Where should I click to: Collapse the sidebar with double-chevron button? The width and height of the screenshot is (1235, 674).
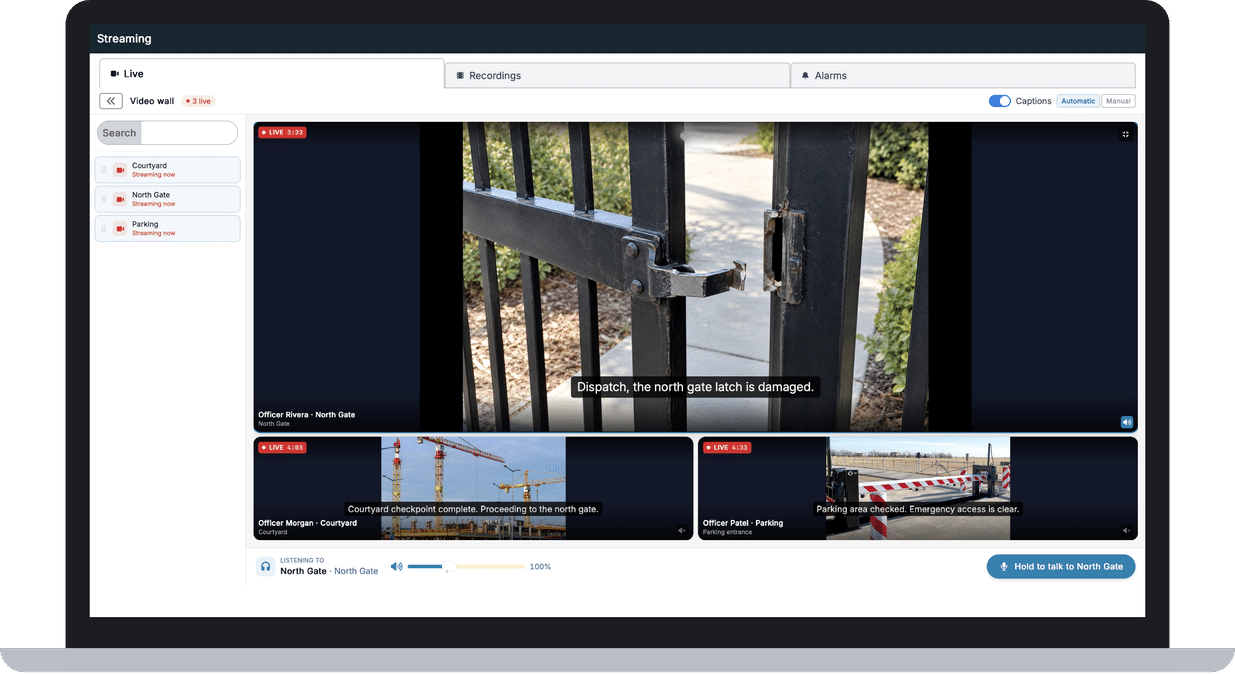111,101
